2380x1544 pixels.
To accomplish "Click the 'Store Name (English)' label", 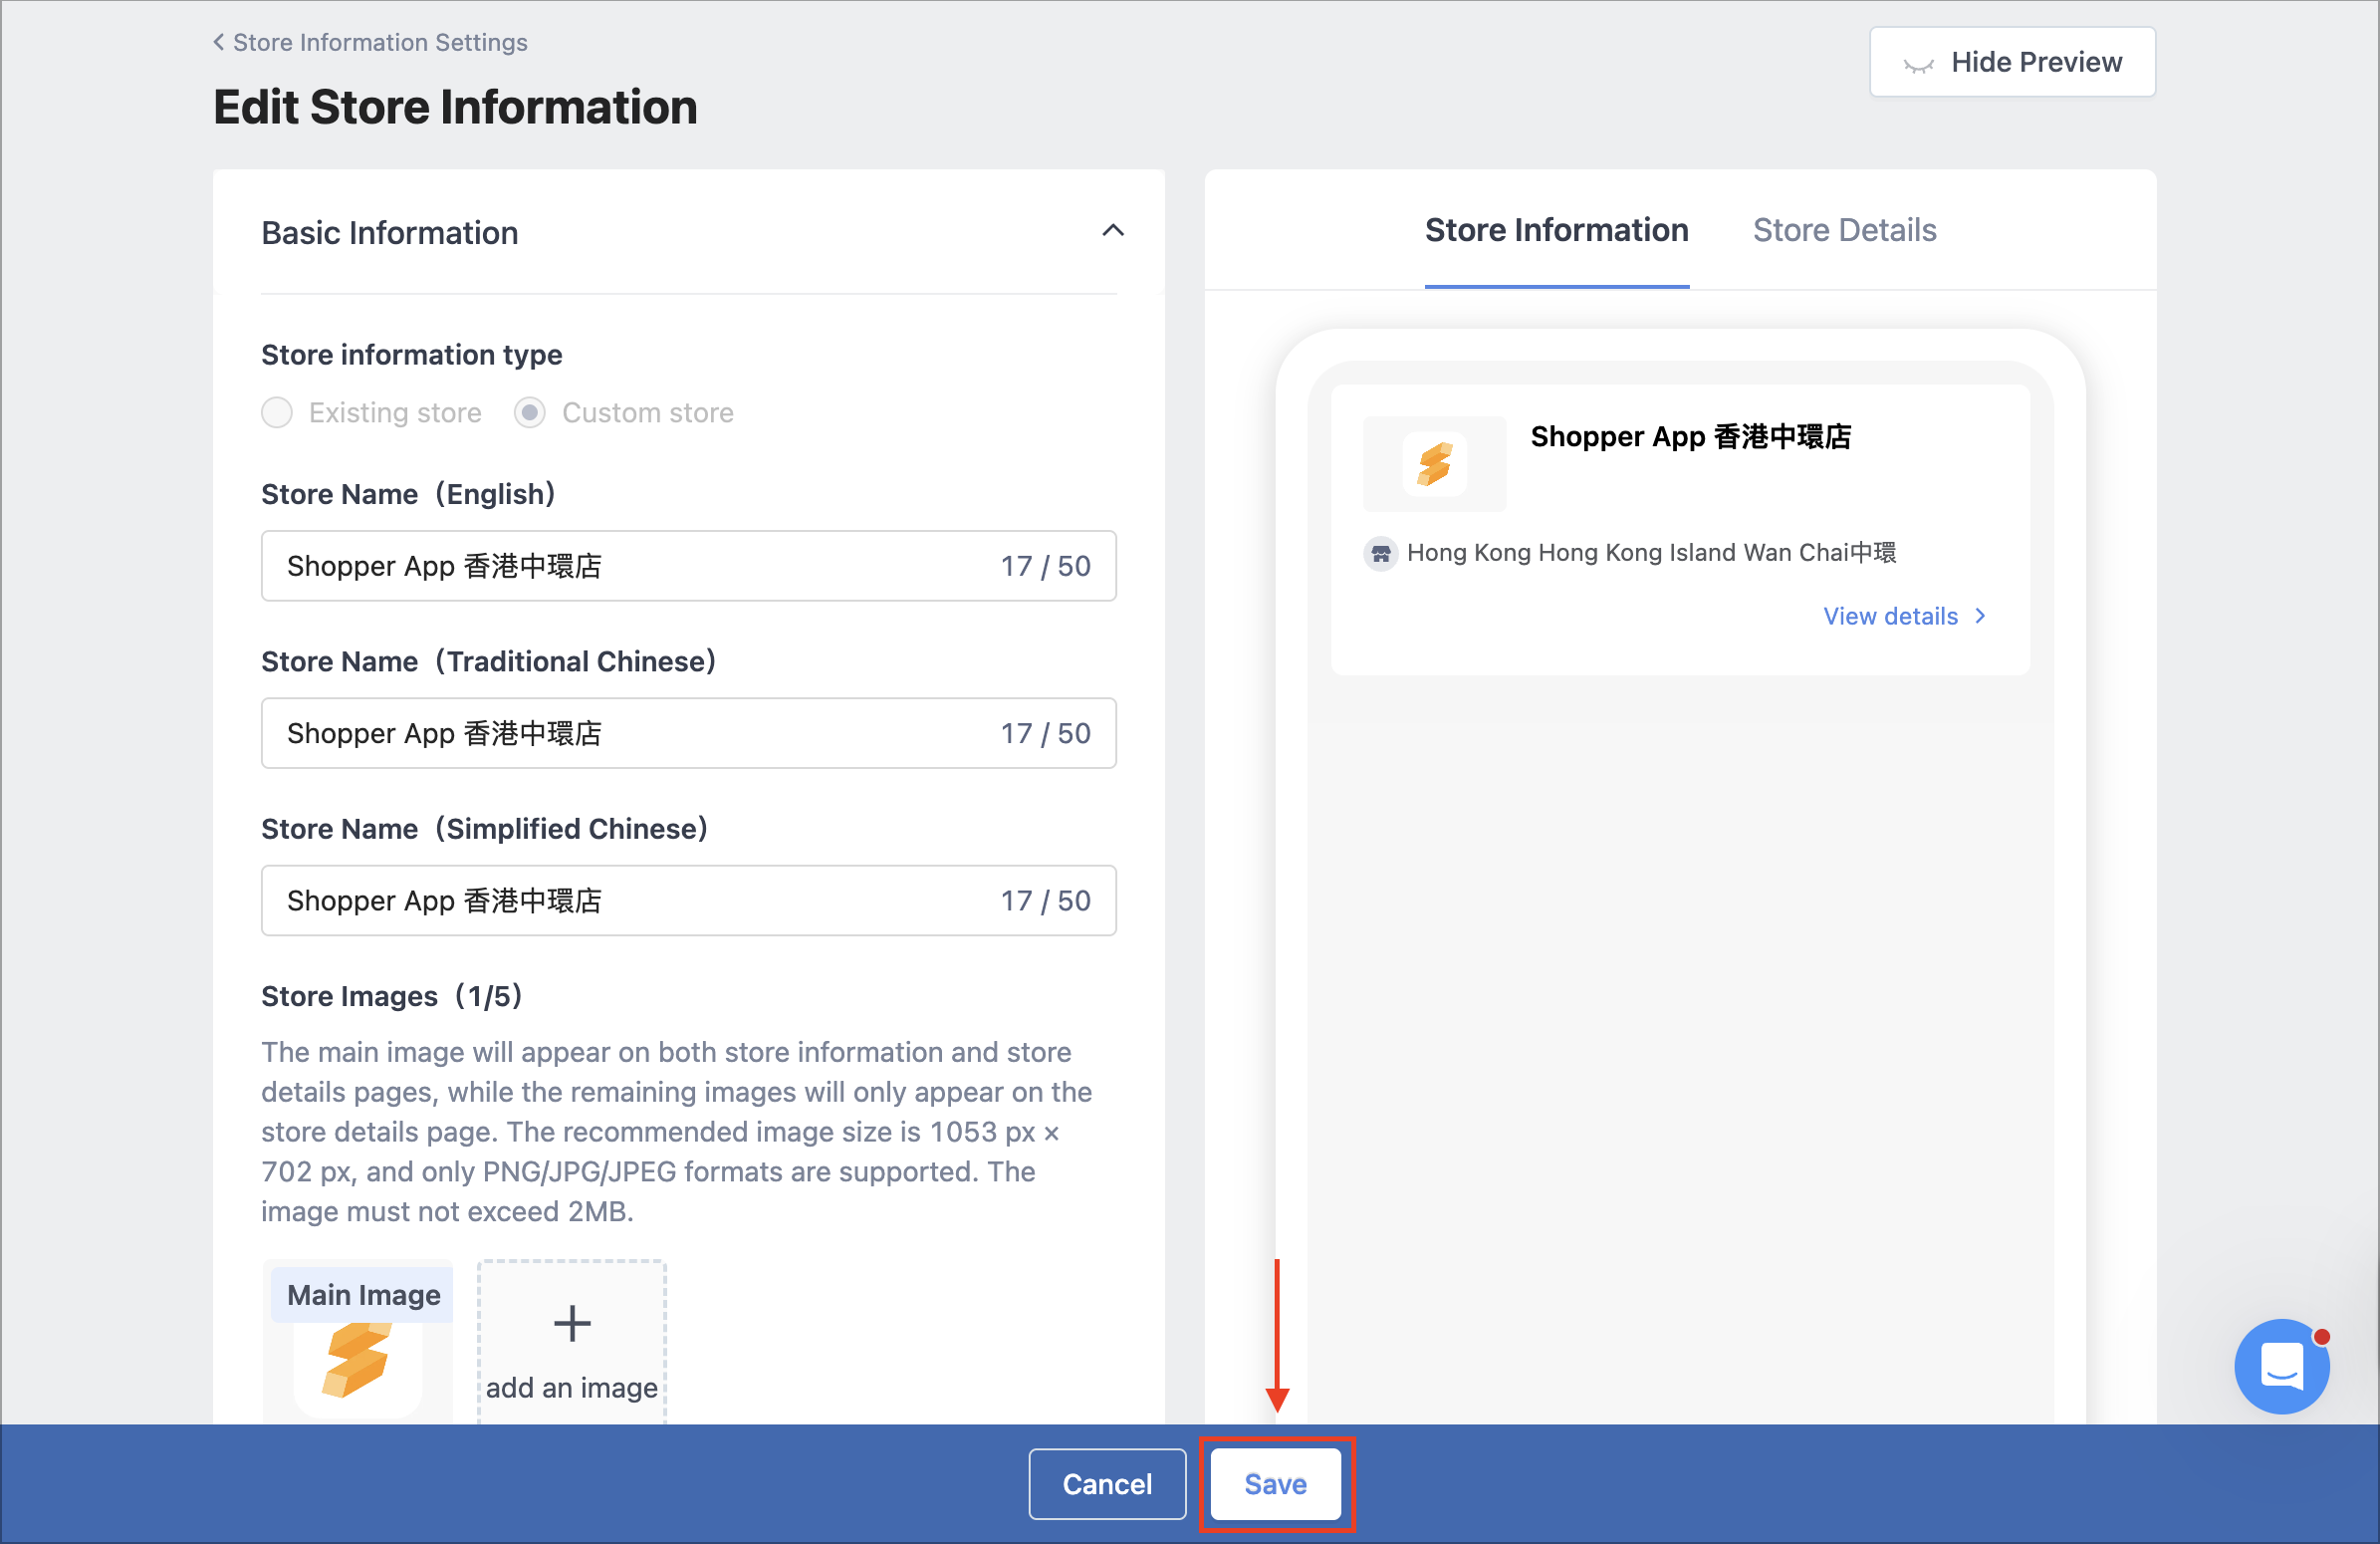I will [408, 494].
